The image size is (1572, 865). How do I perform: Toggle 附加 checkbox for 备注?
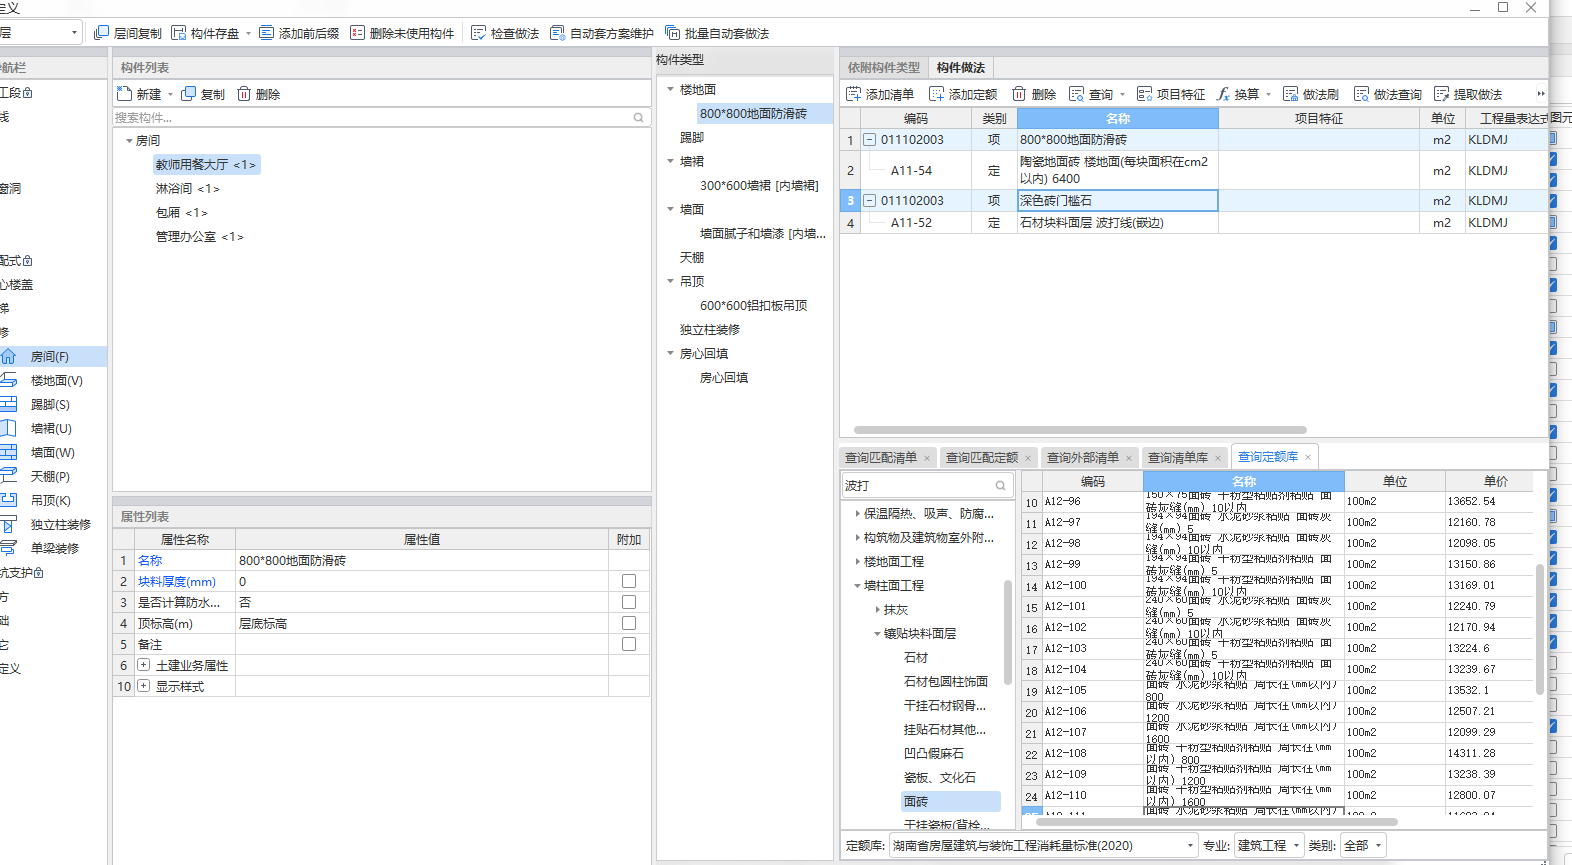(629, 644)
